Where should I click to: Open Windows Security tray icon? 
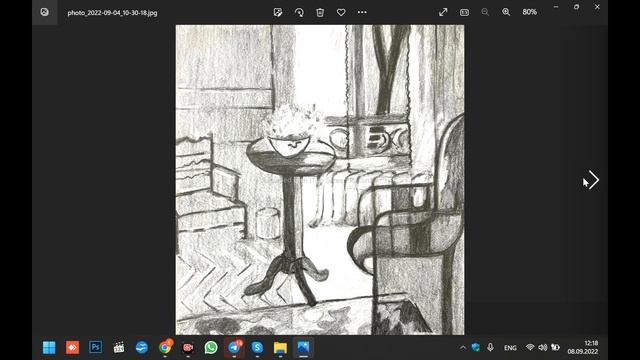point(476,347)
